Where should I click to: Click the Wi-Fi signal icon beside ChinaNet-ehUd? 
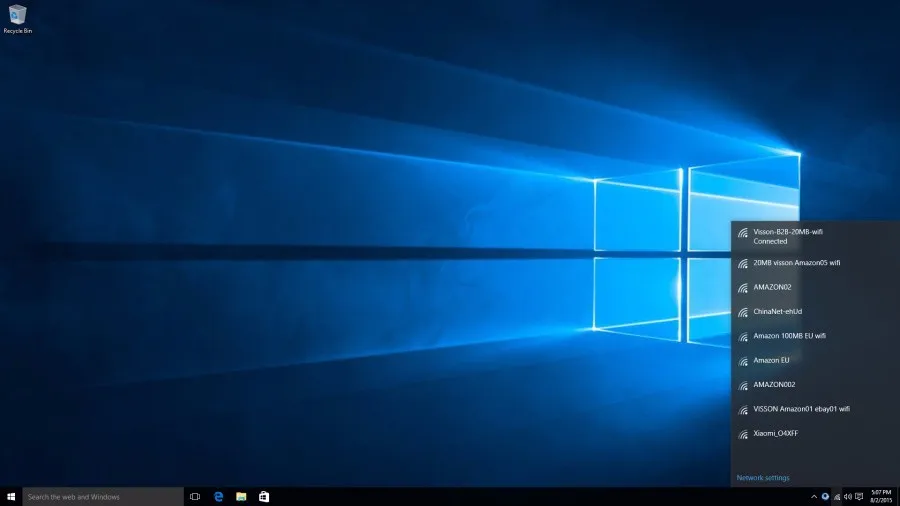743,313
